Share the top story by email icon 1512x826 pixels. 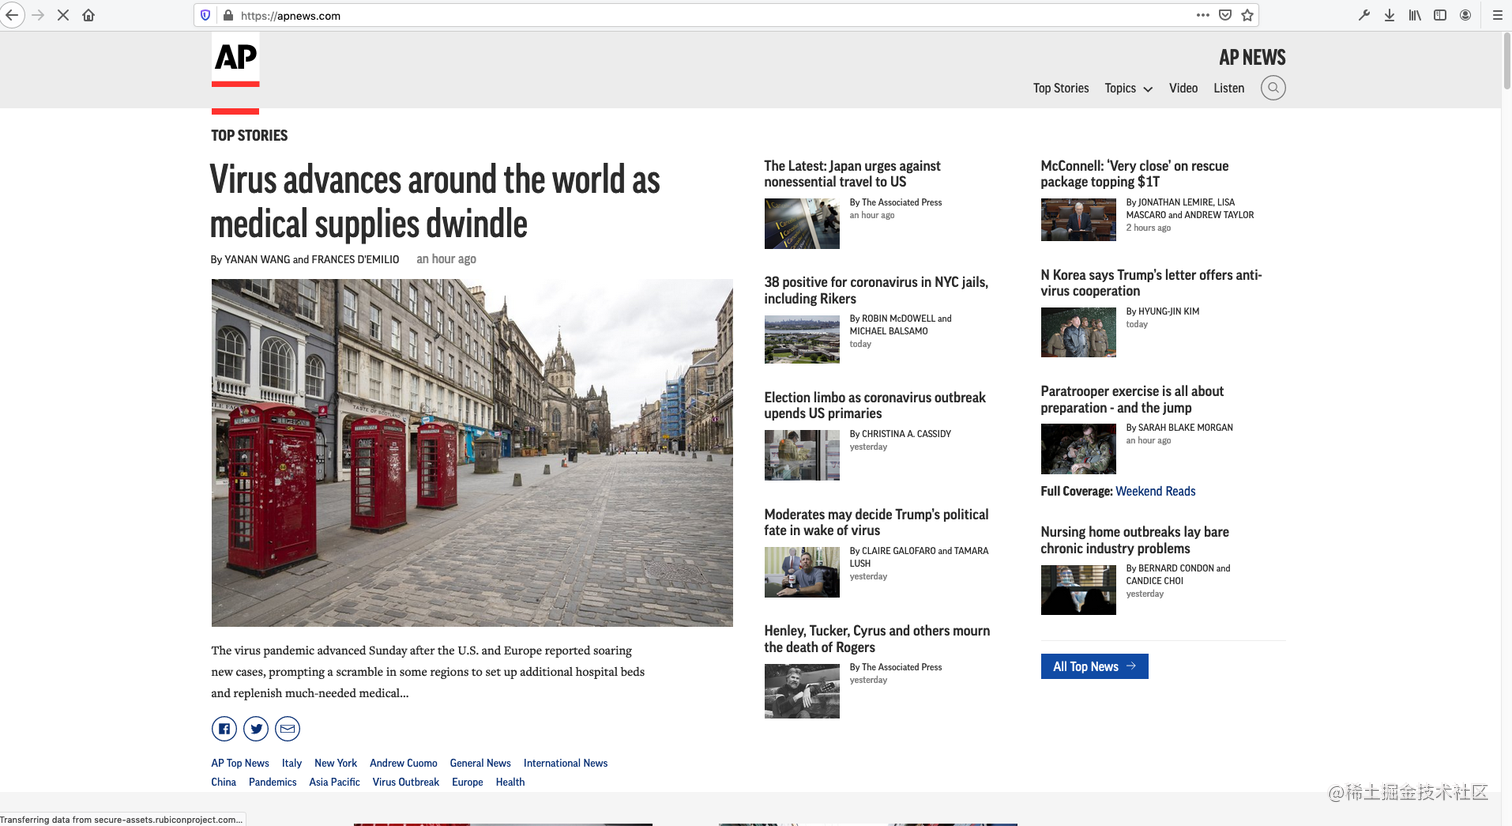point(287,729)
